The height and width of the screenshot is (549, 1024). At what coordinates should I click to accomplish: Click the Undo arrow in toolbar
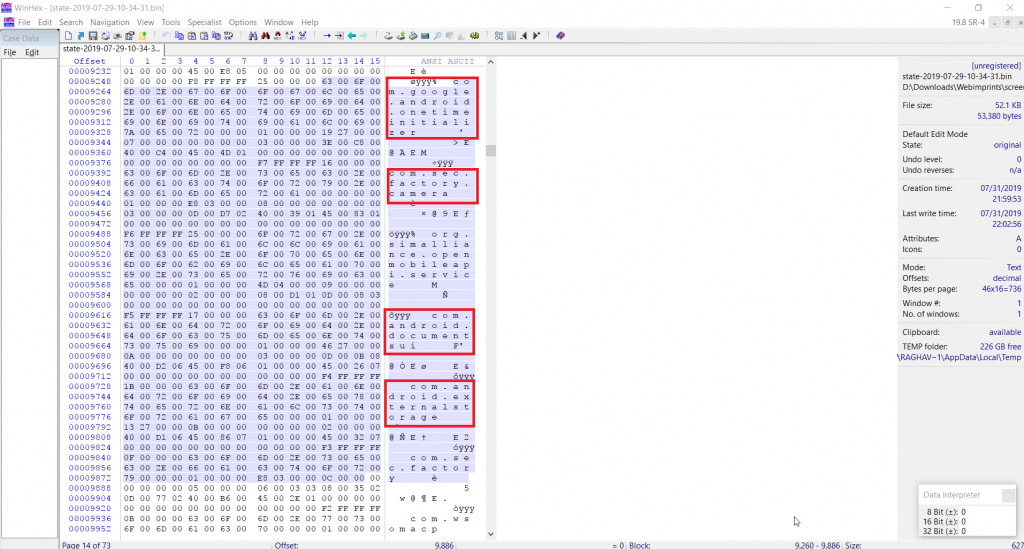pyautogui.click(x=167, y=36)
